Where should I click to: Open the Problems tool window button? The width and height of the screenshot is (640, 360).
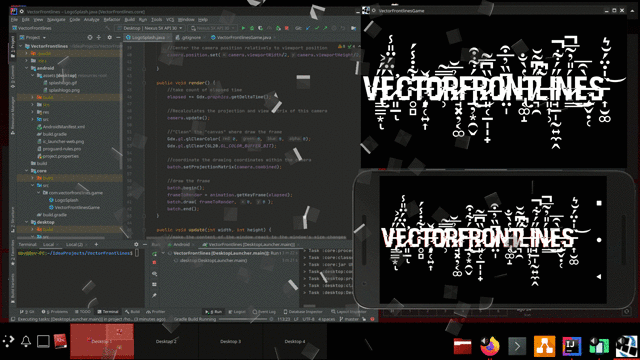click(x=55, y=312)
